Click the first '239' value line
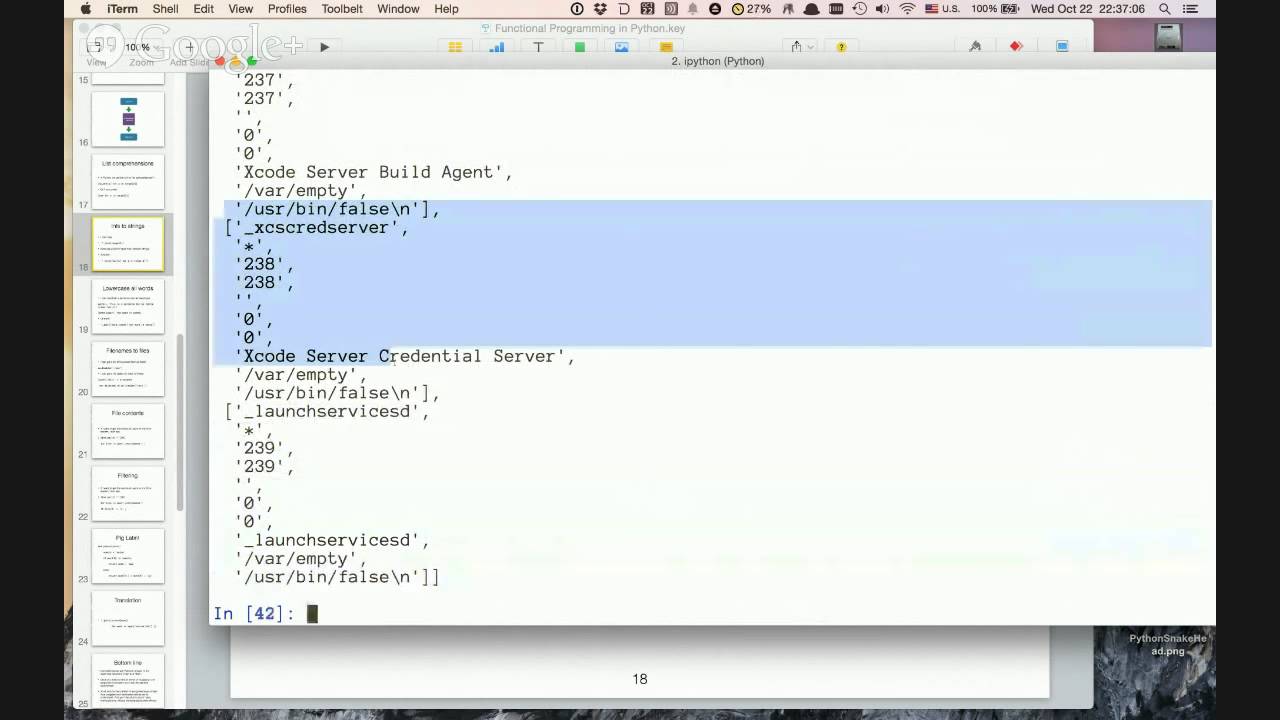Screen dimensions: 1280x720 click(264, 448)
